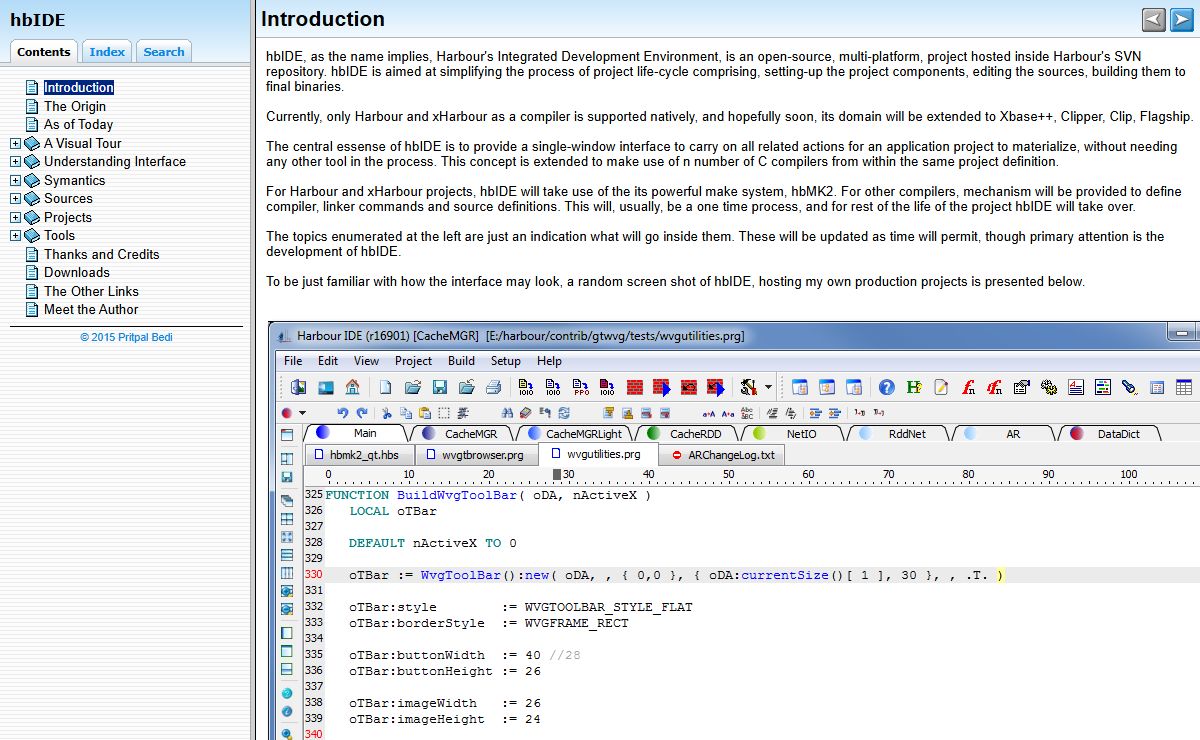
Task: Expand the Symantics topic node
Action: point(15,181)
